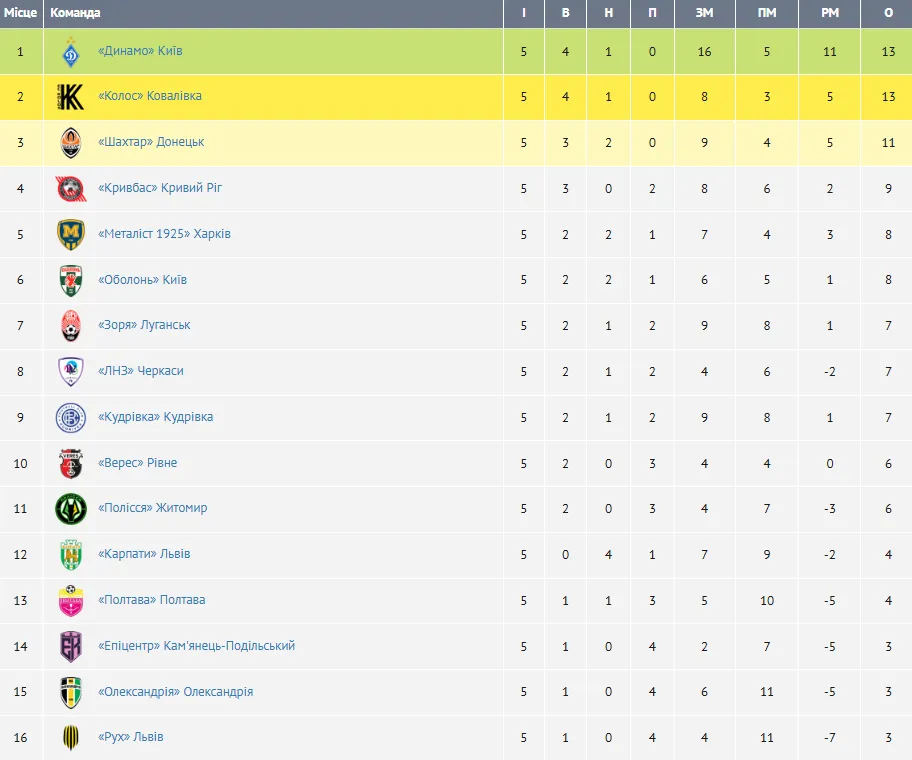Click the Shakhtar Donetsk club crest
The image size is (912, 760).
71,143
